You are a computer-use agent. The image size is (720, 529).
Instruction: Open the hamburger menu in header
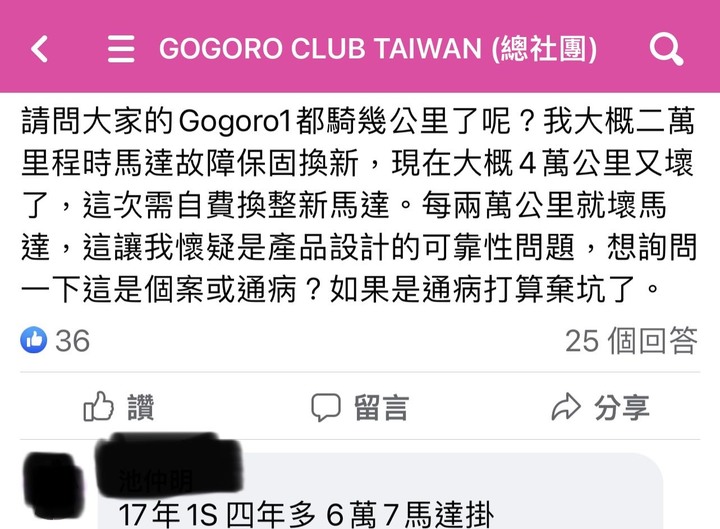(121, 49)
